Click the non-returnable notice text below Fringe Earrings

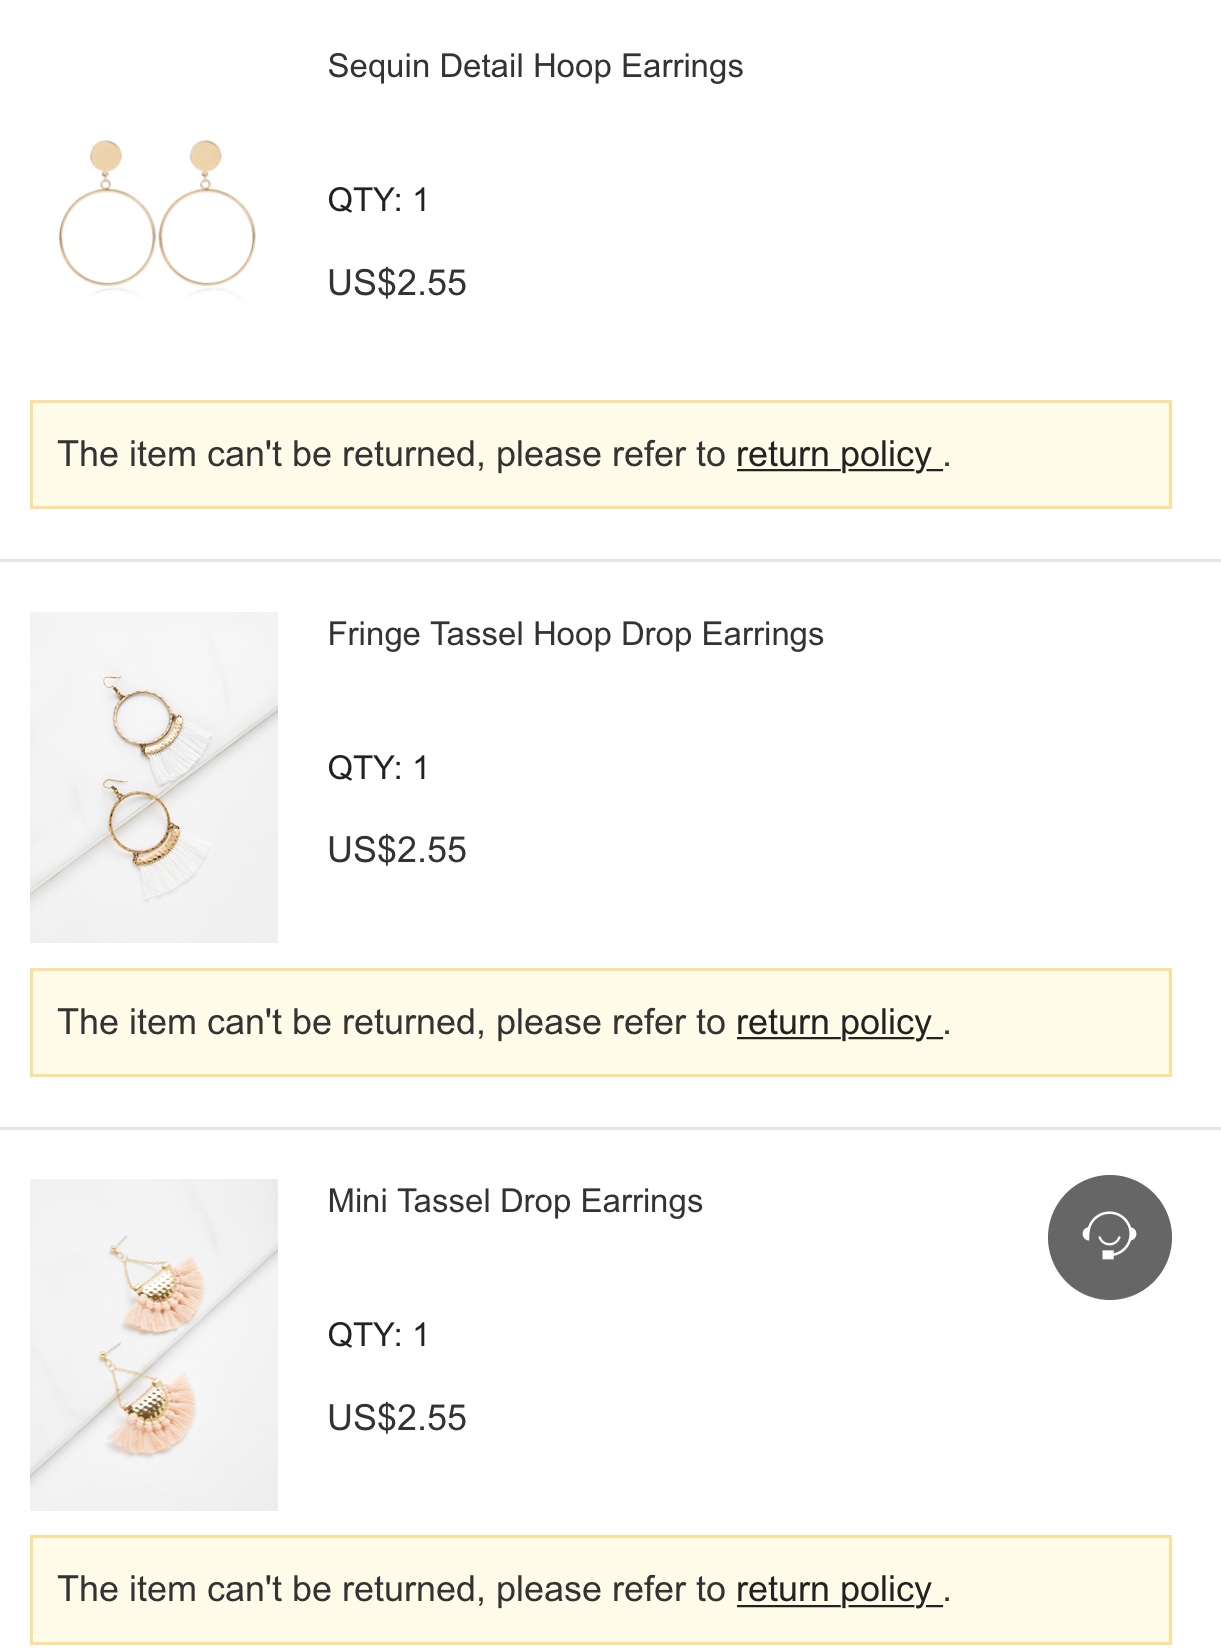[x=390, y=1023]
